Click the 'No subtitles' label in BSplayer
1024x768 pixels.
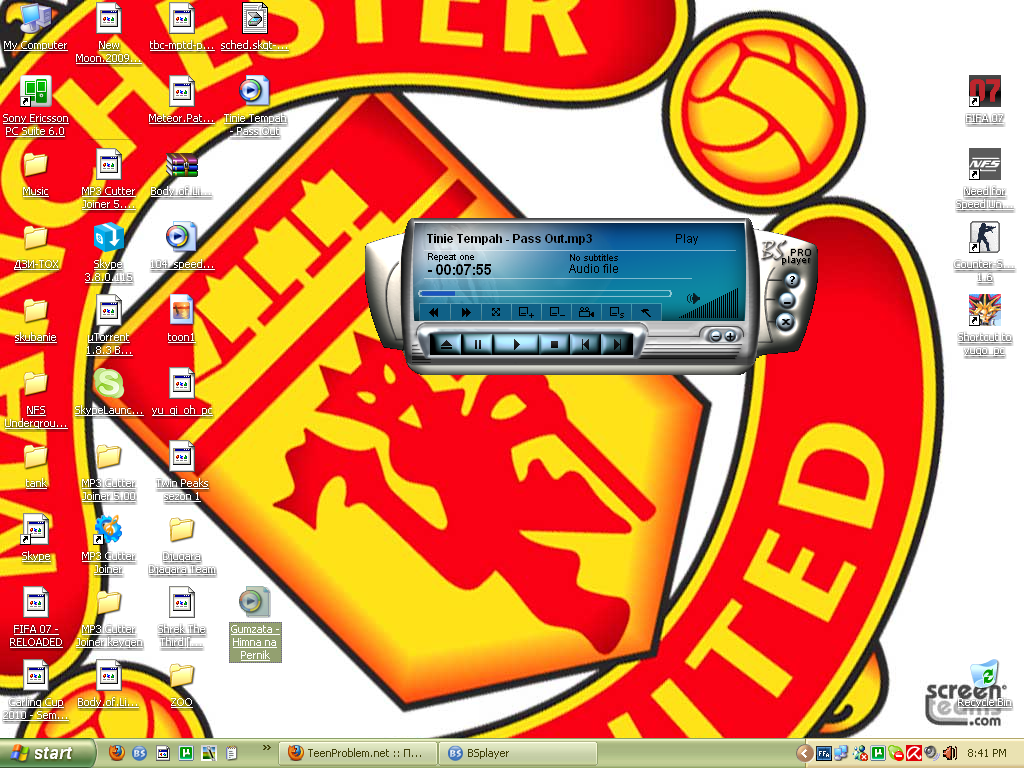tap(593, 258)
